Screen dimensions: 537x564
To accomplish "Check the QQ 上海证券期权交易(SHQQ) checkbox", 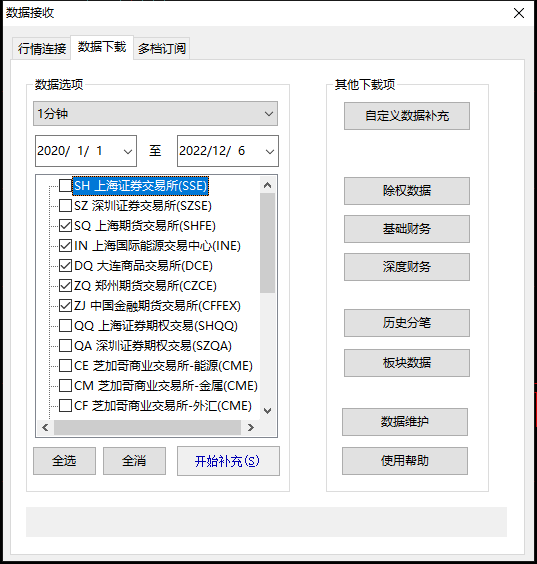I will (65, 326).
